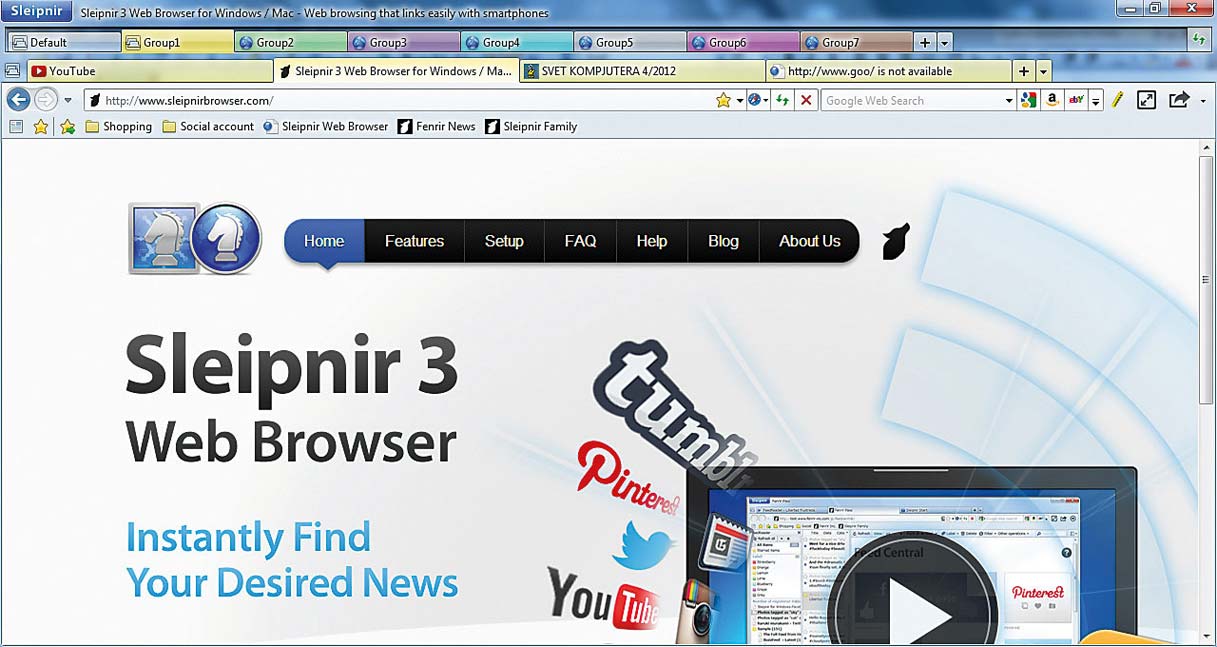This screenshot has width=1217, height=647.
Task: Switch to the Group5 tab group
Action: coord(629,43)
